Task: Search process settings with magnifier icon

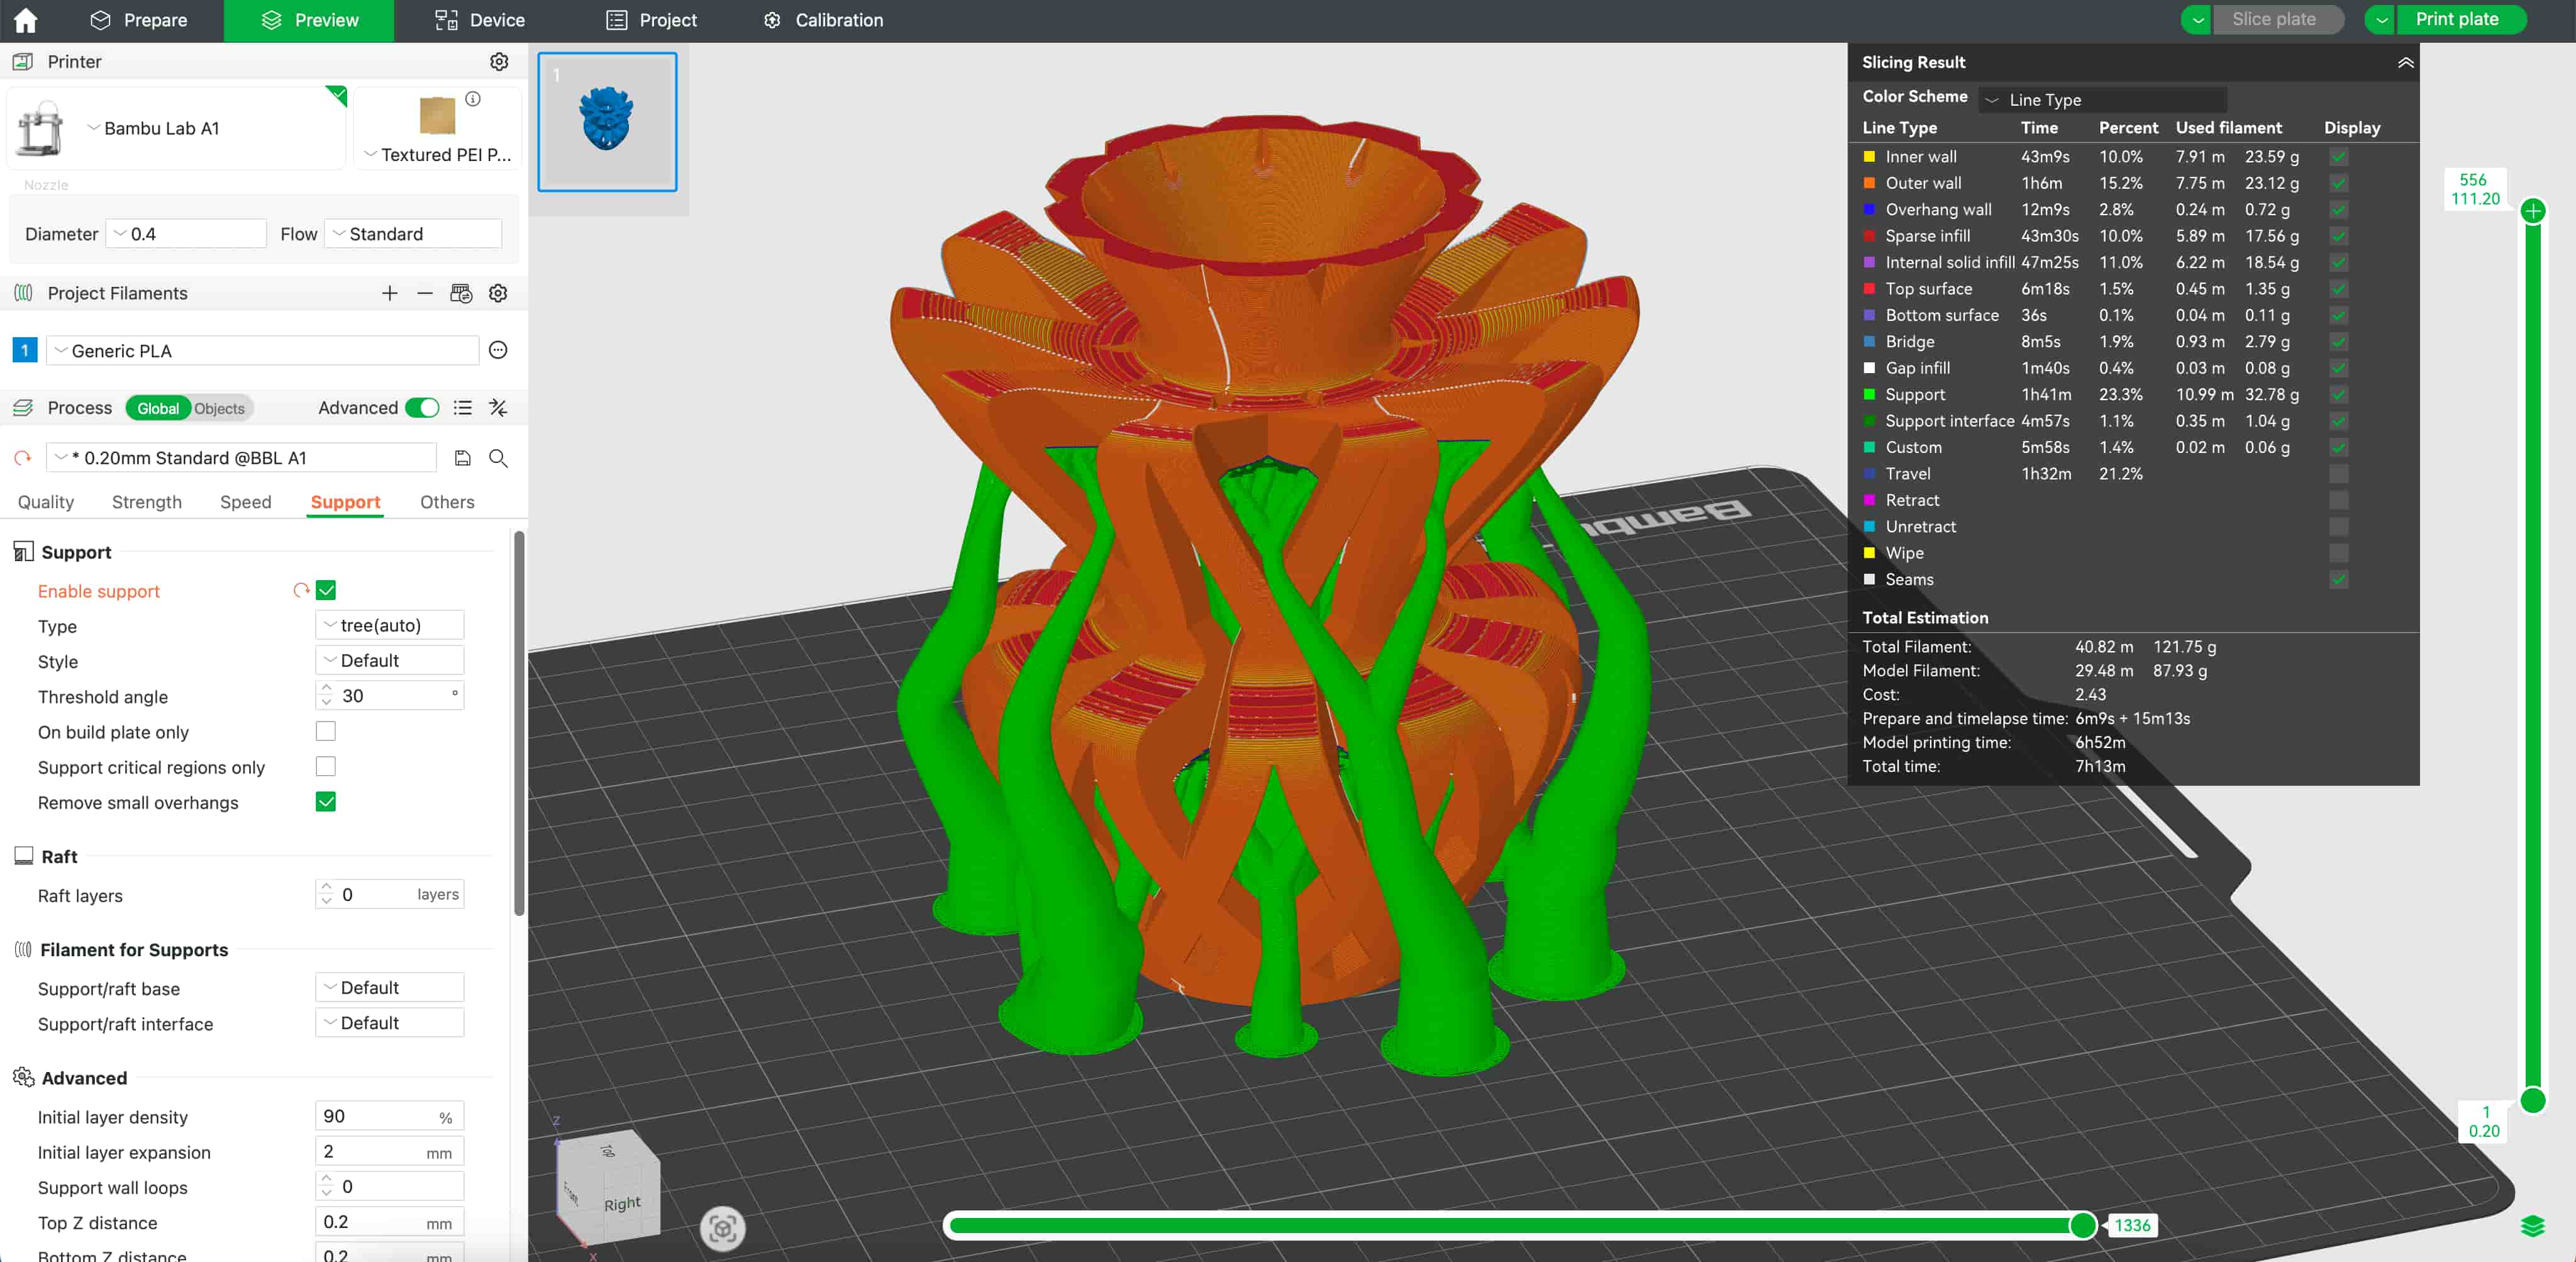Action: [498, 458]
